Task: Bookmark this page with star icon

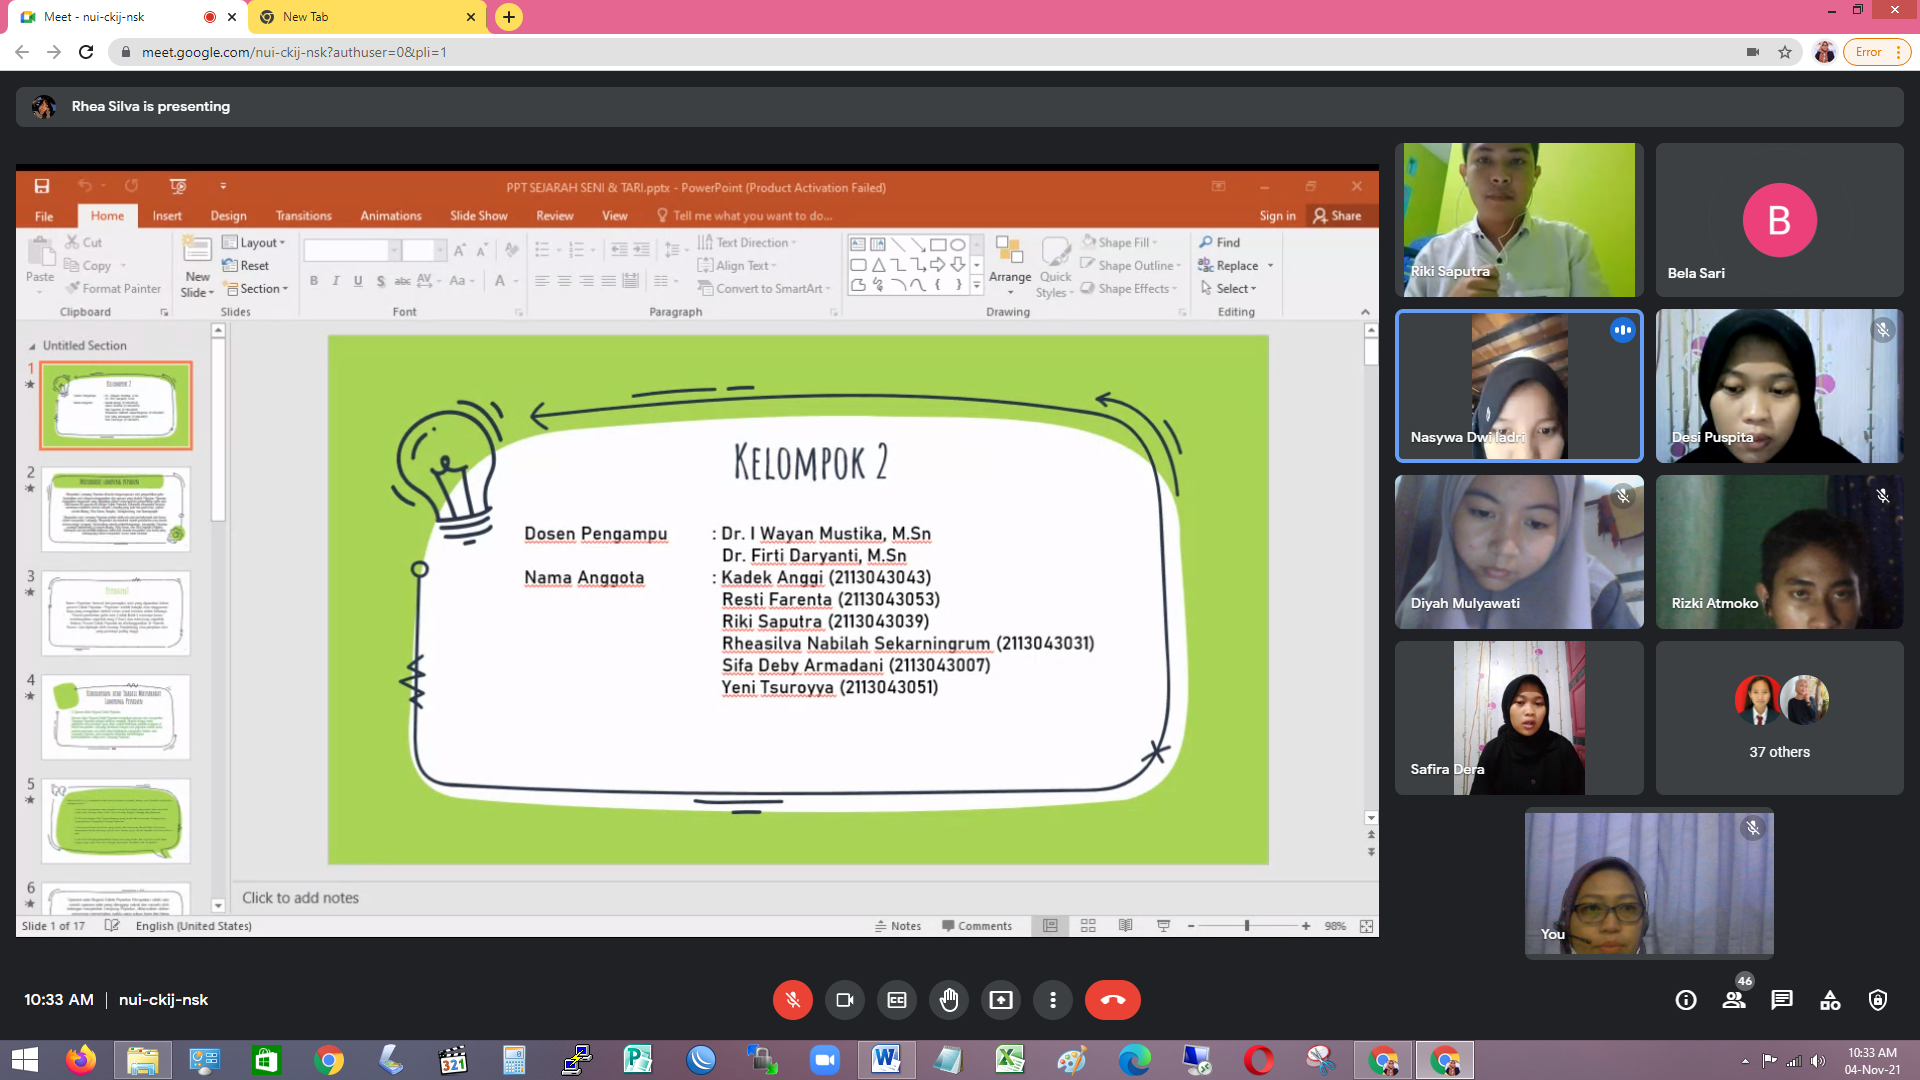Action: pos(1785,52)
